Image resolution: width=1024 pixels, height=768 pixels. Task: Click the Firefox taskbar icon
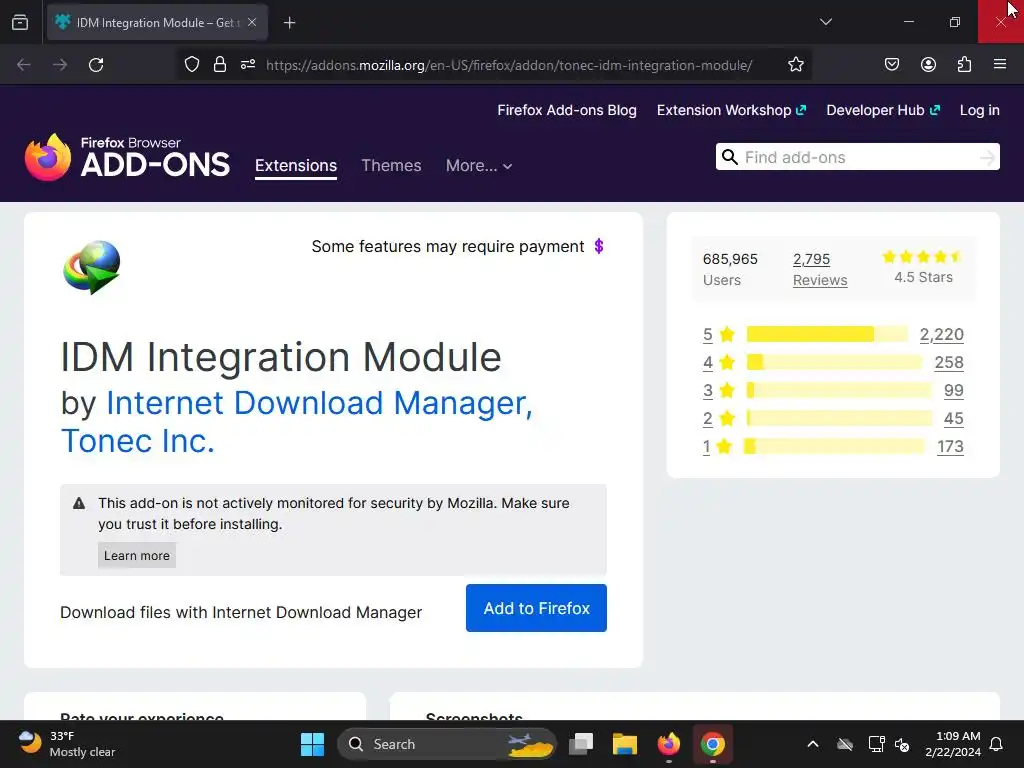(669, 744)
